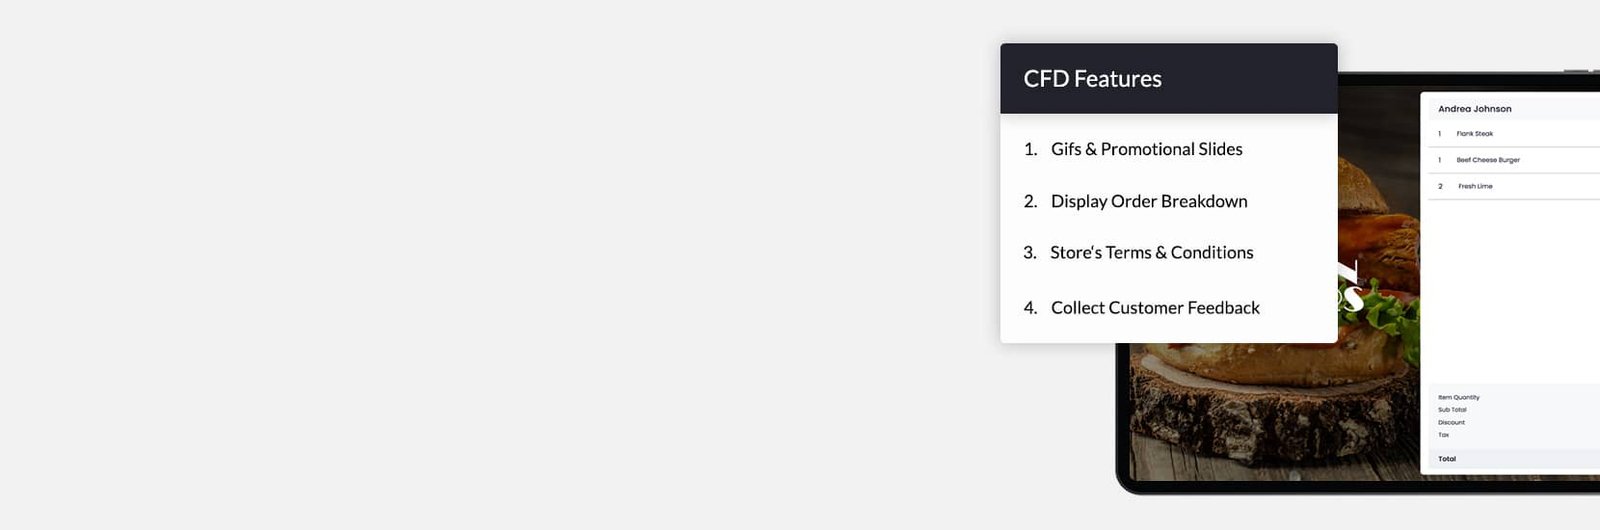
Task: Click the bold Total row
Action: 1513,459
